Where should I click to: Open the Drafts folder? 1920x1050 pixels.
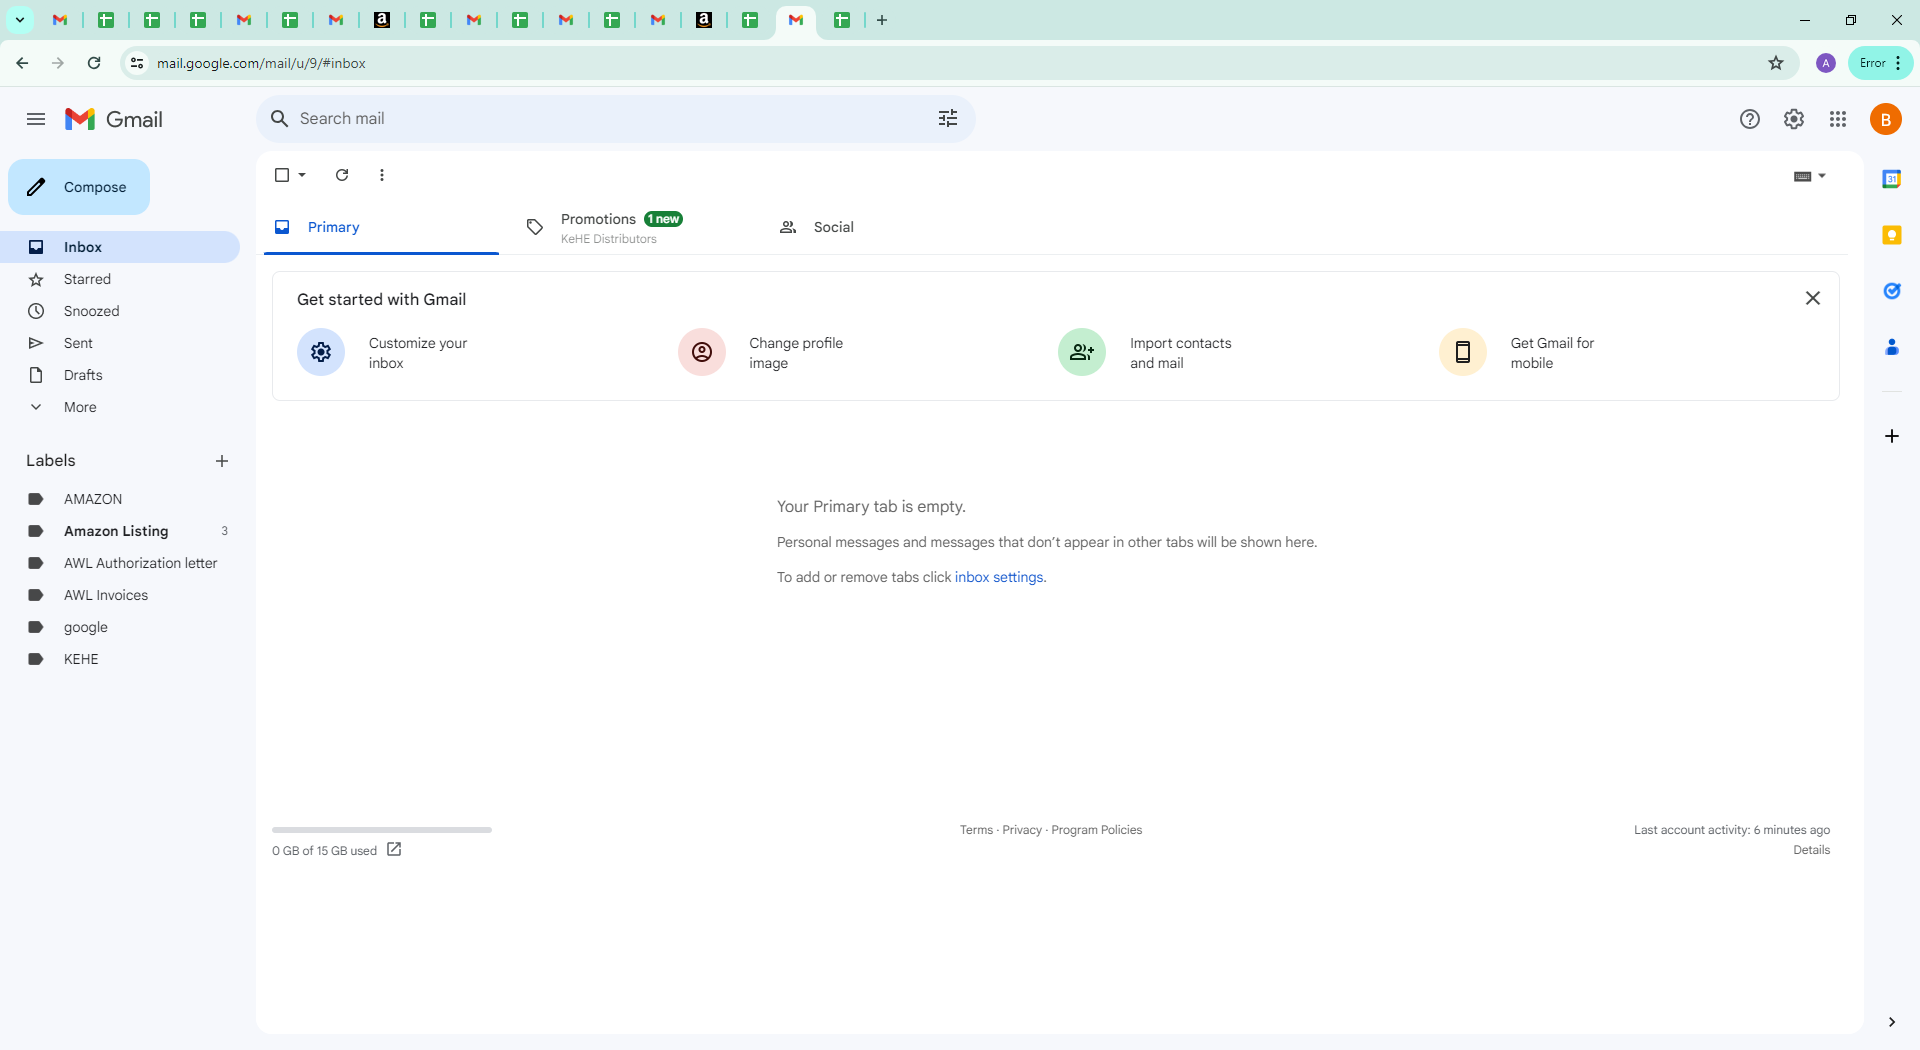120,375
